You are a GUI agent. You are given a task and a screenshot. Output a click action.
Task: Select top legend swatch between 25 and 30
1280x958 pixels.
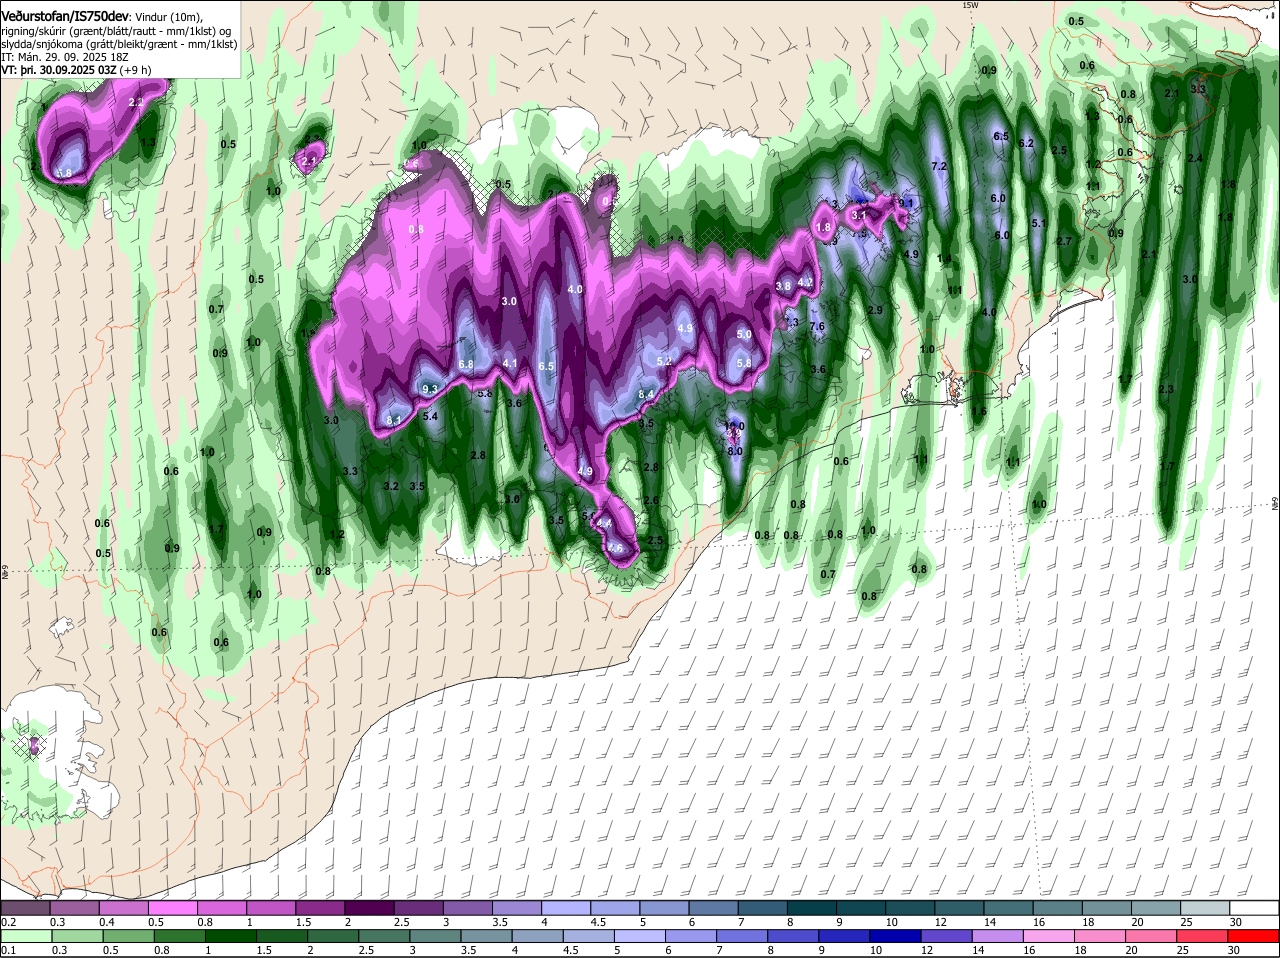pyautogui.click(x=1203, y=908)
